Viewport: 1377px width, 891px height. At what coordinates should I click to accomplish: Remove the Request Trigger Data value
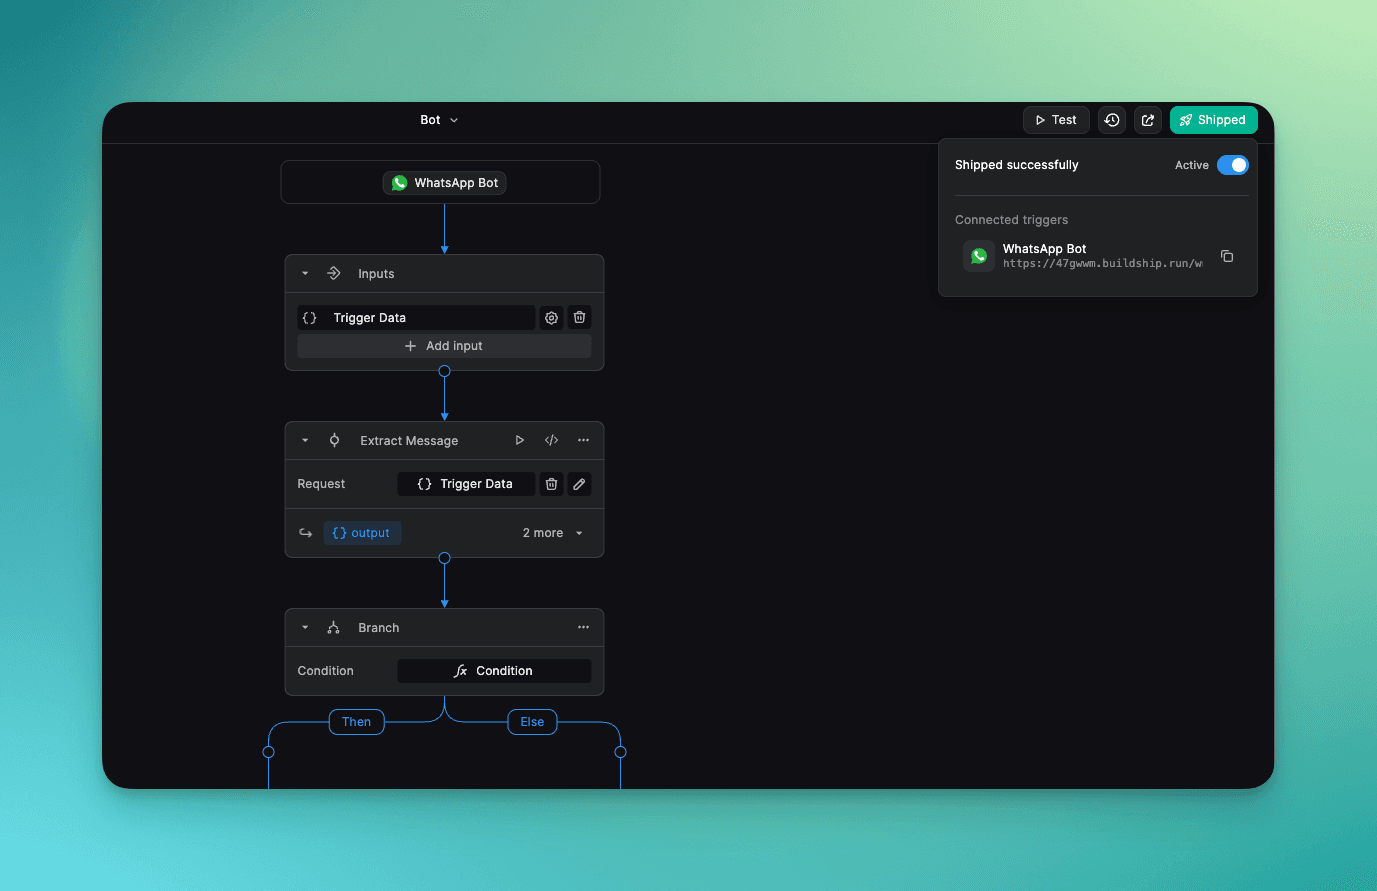pos(551,484)
